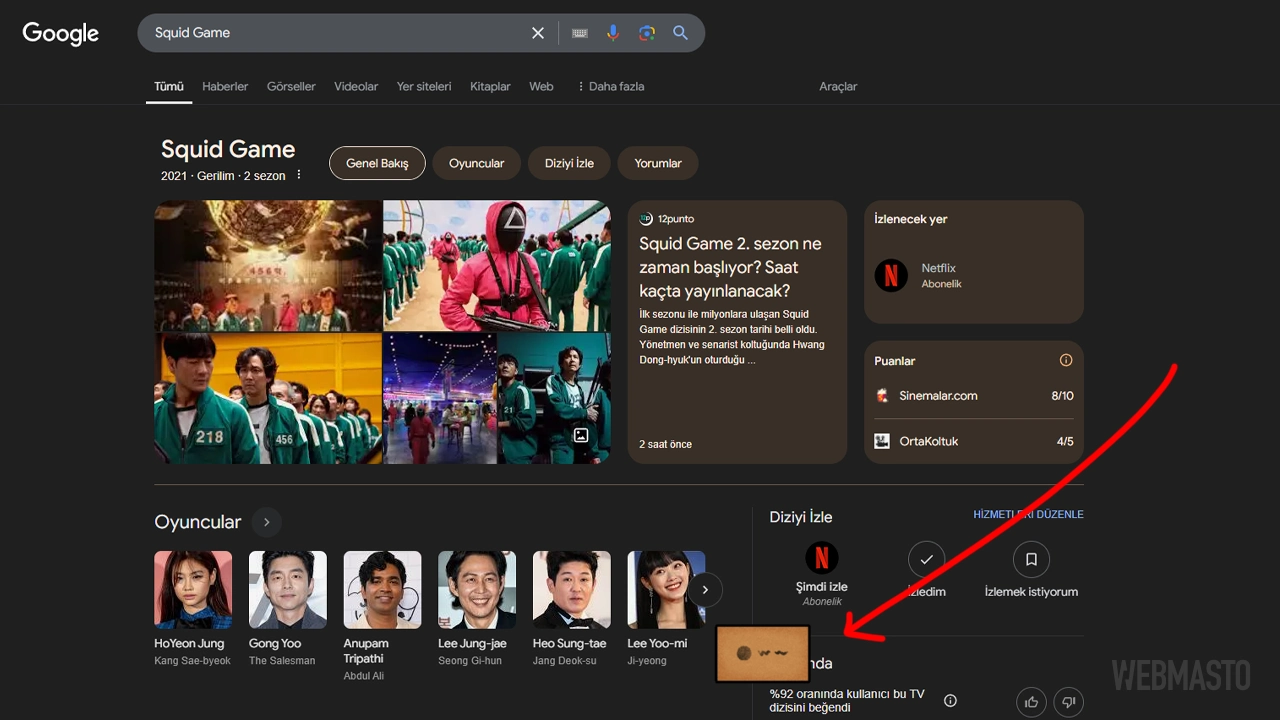
Task: Click the 12punto source icon
Action: [646, 218]
